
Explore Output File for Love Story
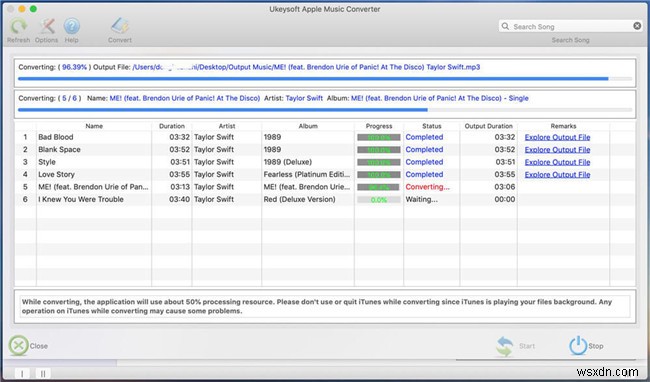tap(557, 174)
